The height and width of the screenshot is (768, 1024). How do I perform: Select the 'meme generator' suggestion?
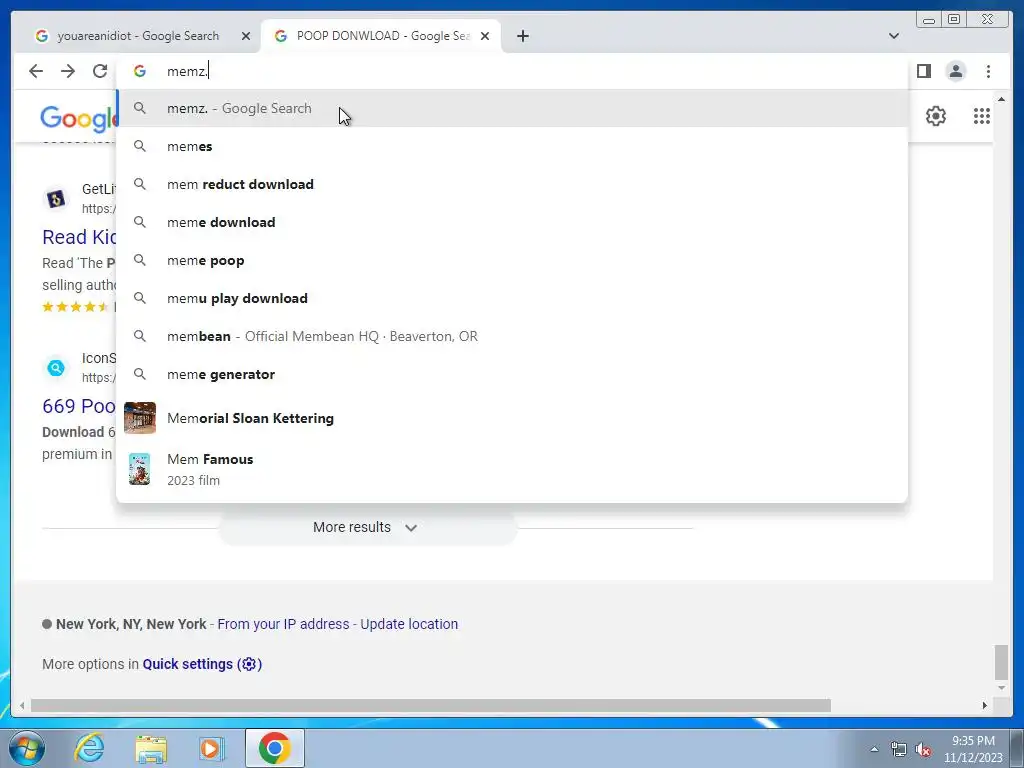[x=512, y=374]
